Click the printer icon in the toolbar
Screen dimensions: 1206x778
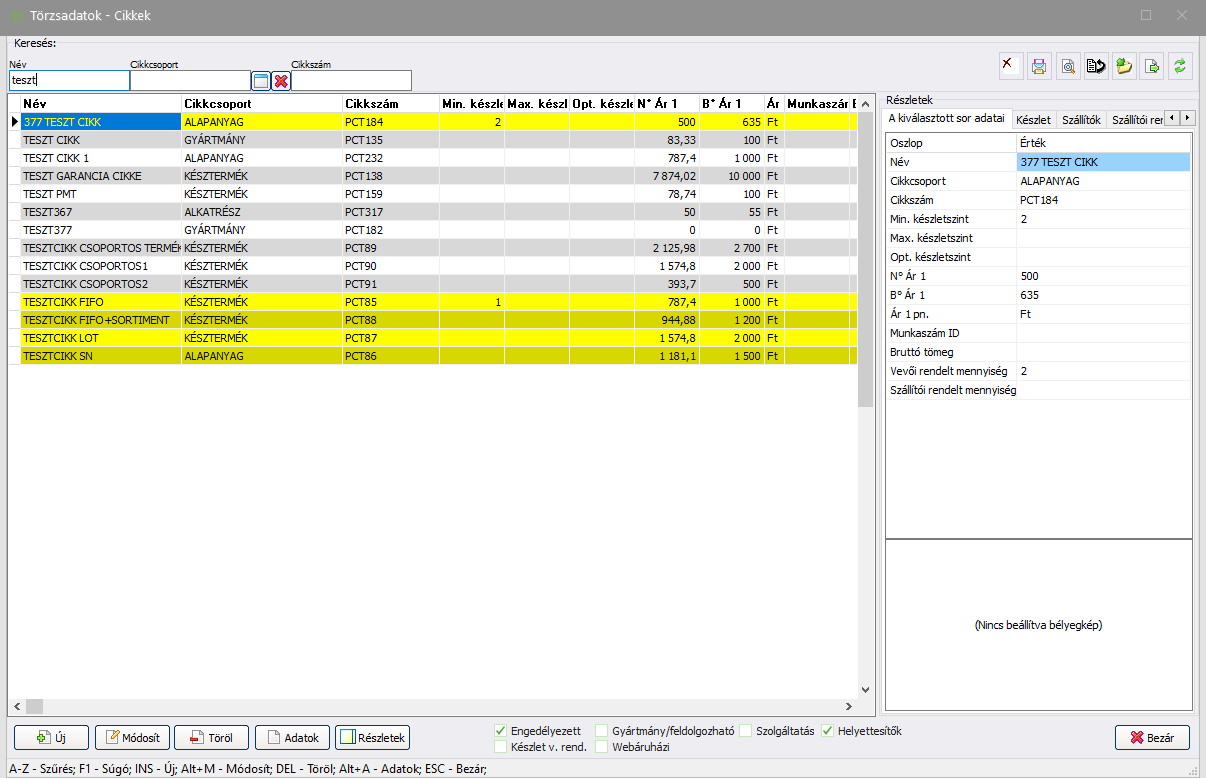(1039, 67)
